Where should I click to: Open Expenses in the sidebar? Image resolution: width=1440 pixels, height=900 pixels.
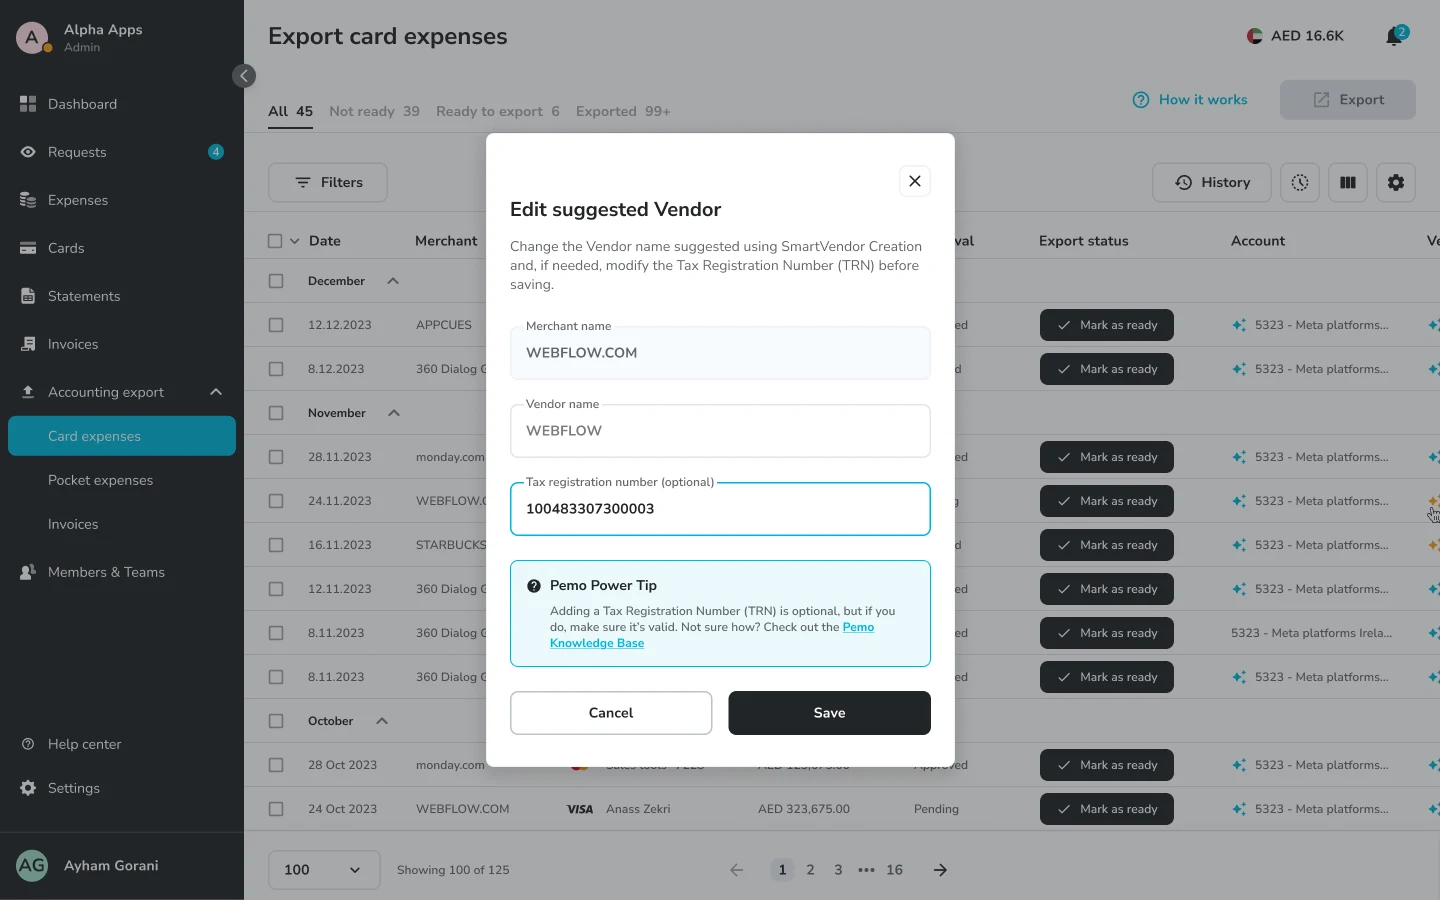point(122,200)
